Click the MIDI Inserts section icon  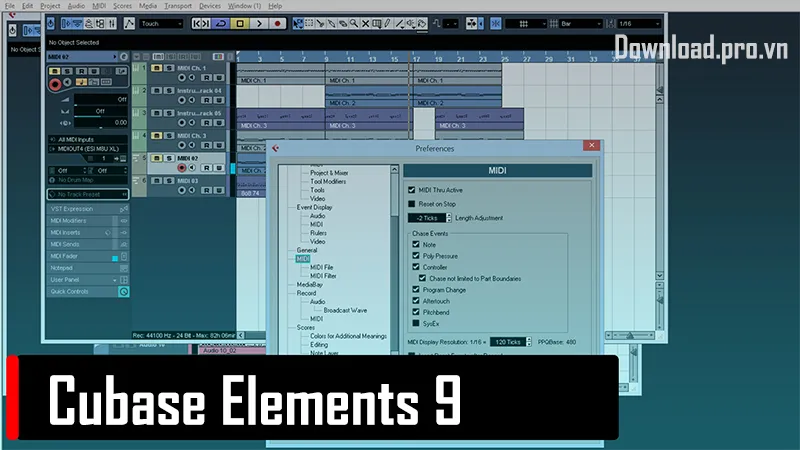coord(123,233)
